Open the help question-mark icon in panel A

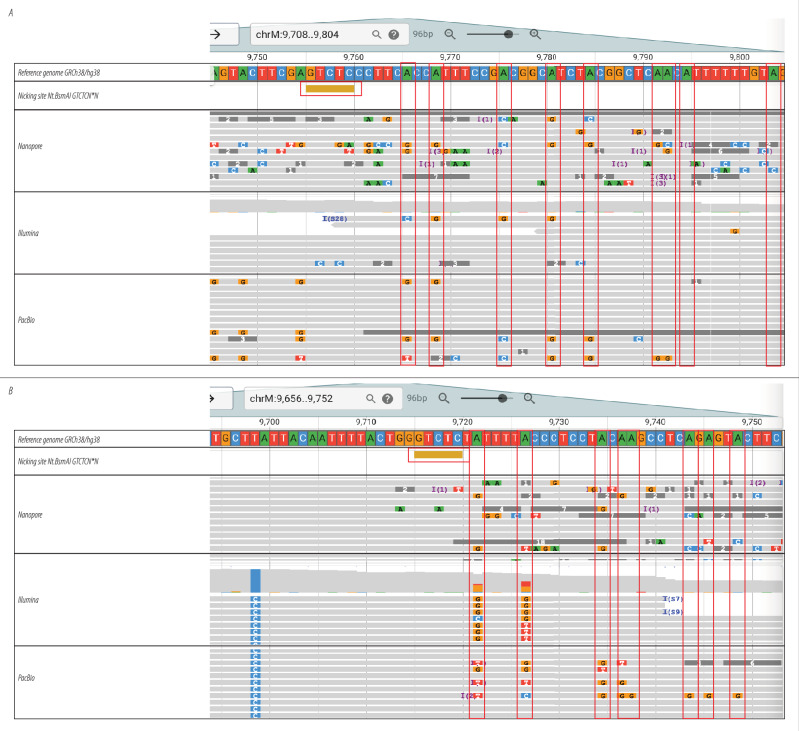coord(393,34)
